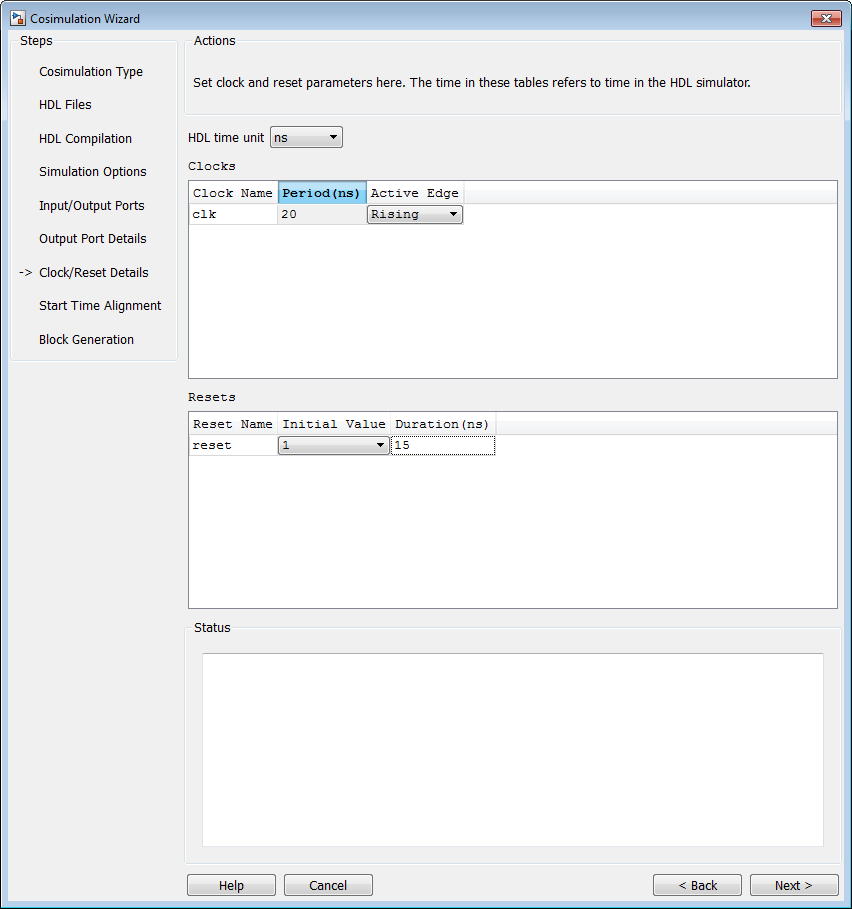The width and height of the screenshot is (852, 909).
Task: Select the HDL Files step
Action: 65,105
